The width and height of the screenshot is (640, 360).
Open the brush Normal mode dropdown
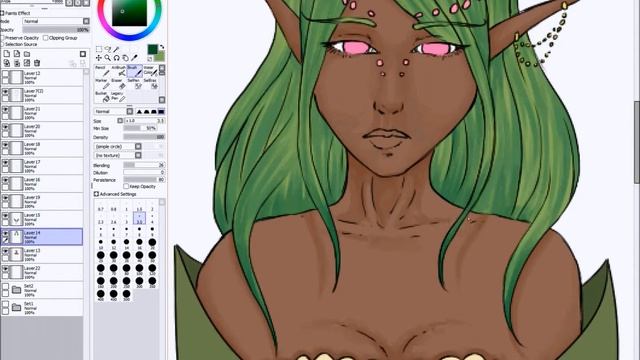click(114, 111)
